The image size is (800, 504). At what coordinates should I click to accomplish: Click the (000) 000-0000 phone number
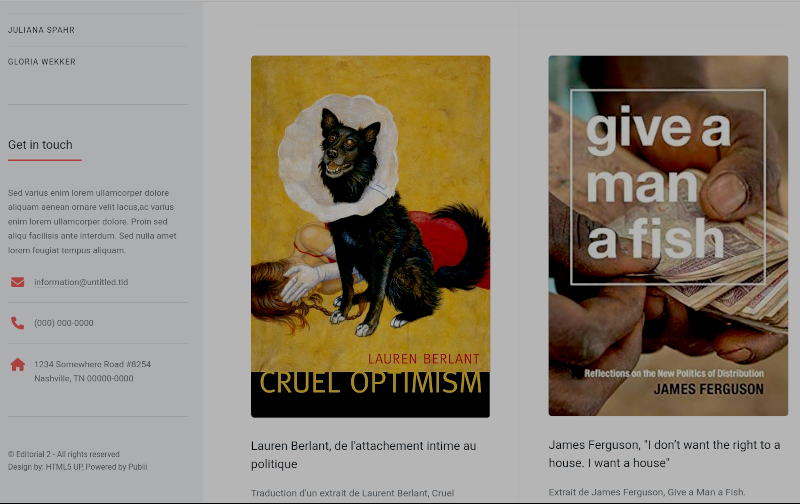64,323
